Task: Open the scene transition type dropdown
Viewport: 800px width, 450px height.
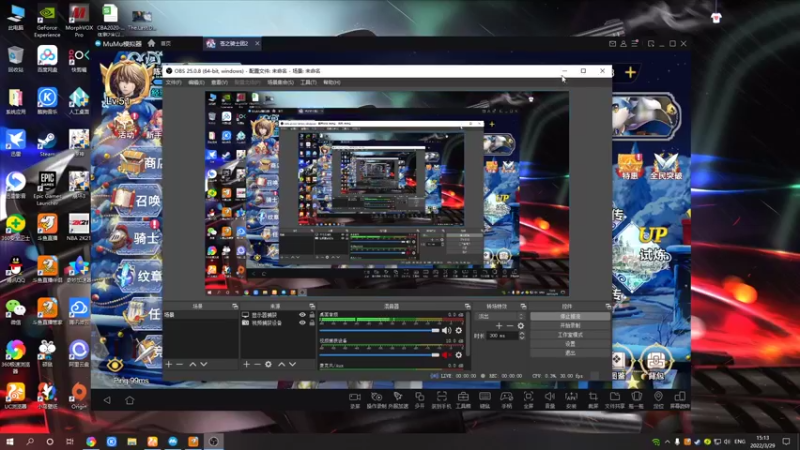Action: 500,316
